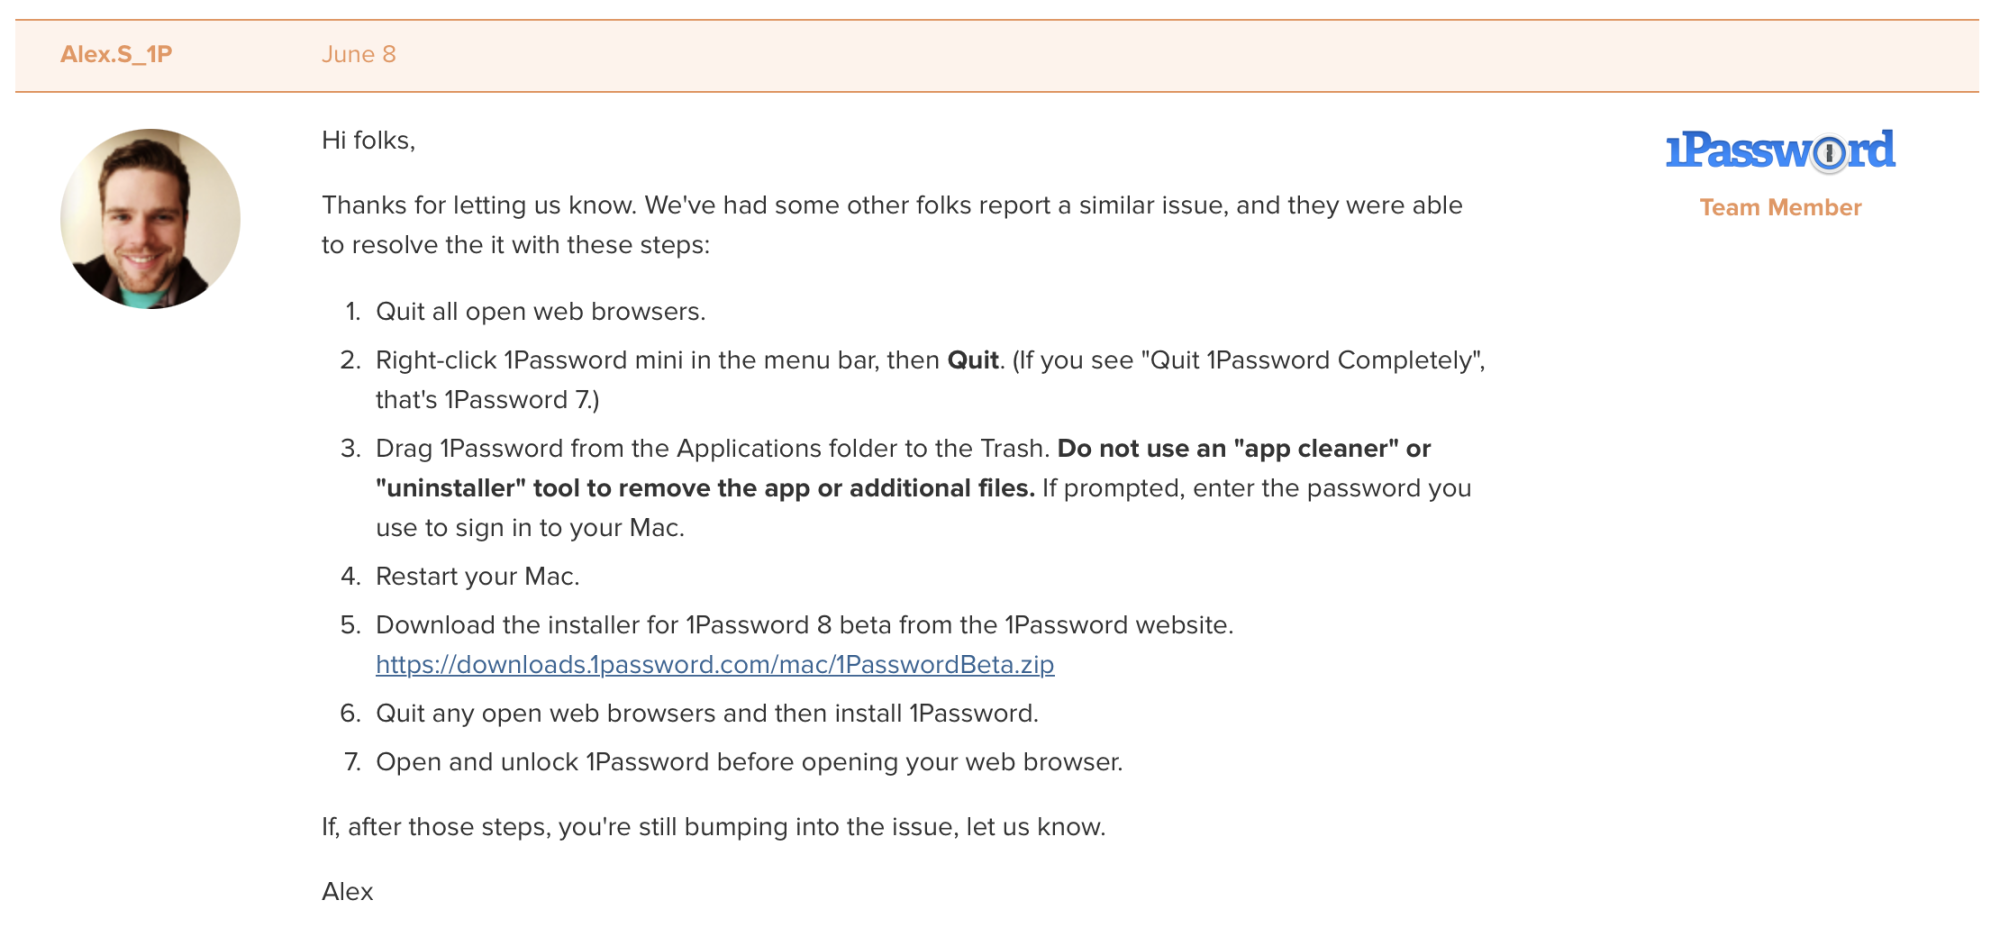Image resolution: width=2000 pixels, height=937 pixels.
Task: Open the Alex.S_1P username link
Action: click(x=116, y=54)
